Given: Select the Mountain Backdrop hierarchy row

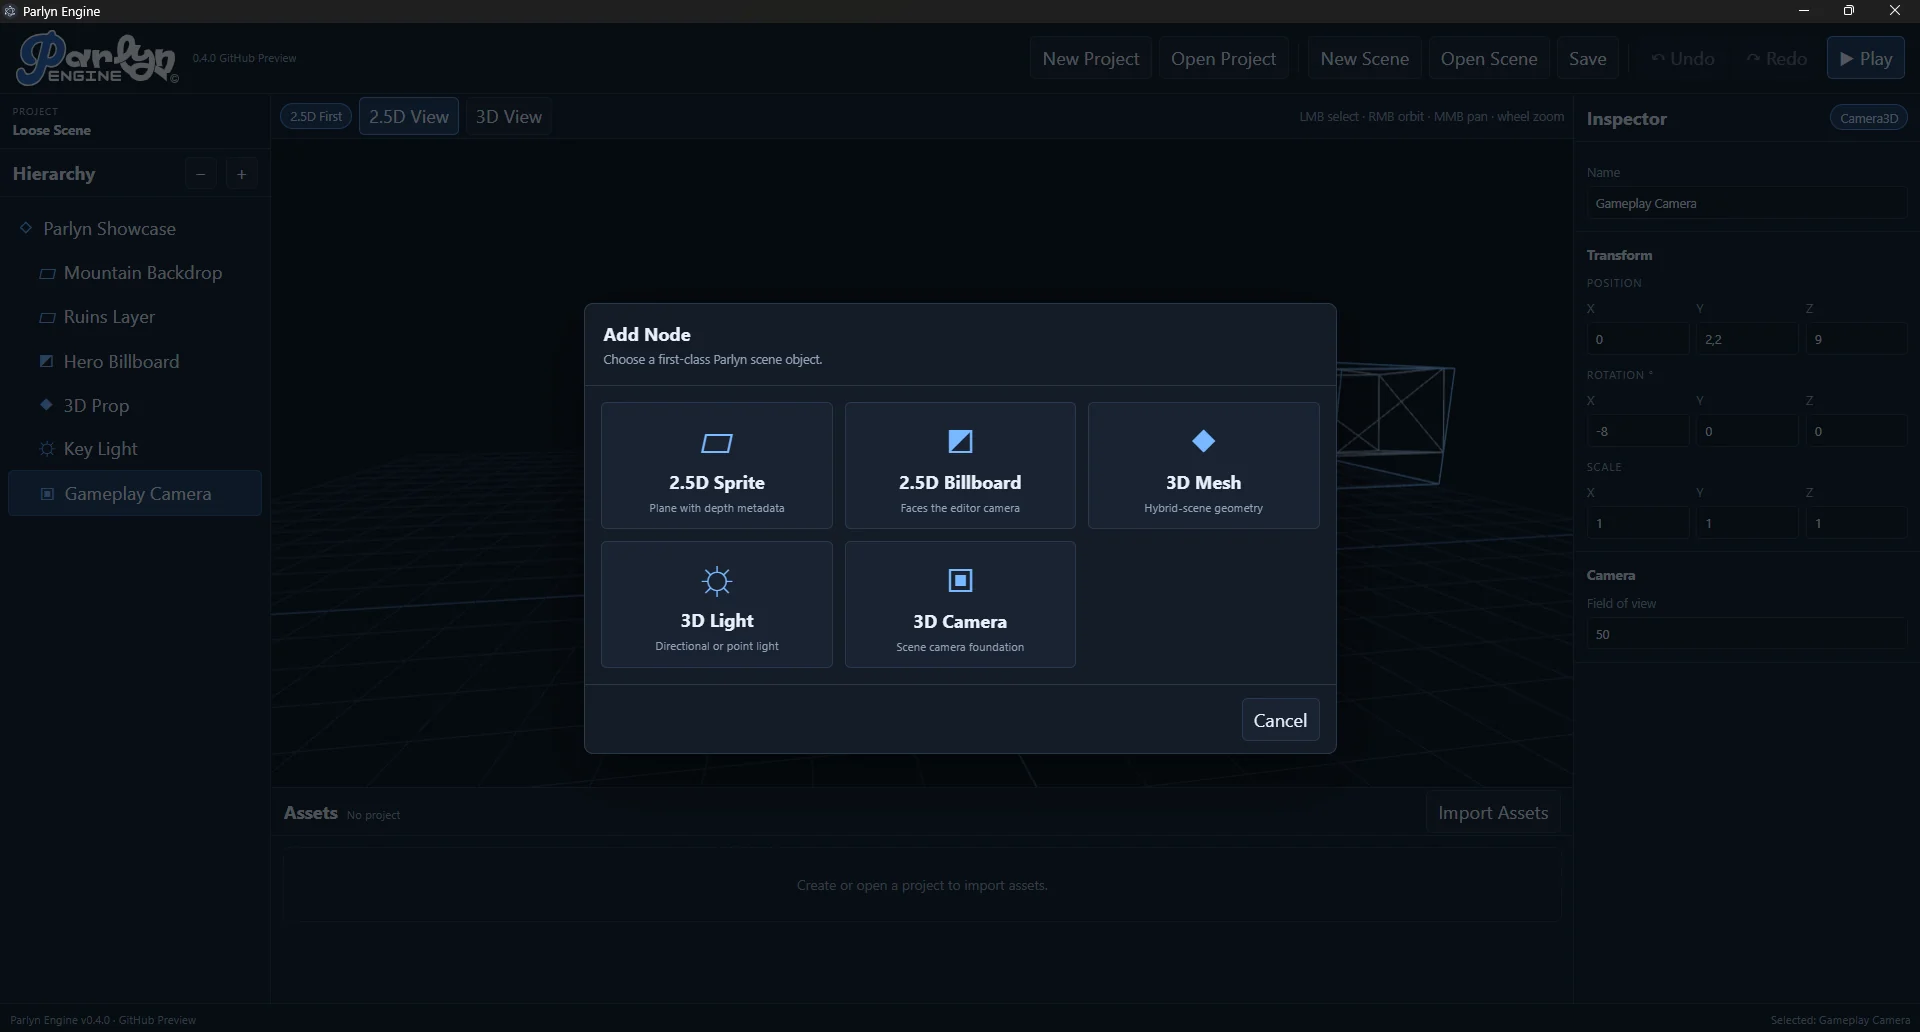Looking at the screenshot, I should coord(135,273).
